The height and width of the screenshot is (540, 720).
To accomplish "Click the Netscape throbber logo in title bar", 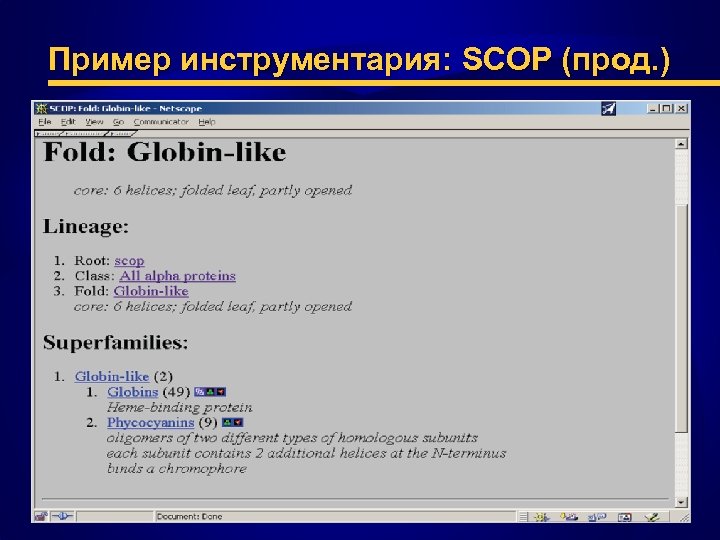I will [608, 109].
